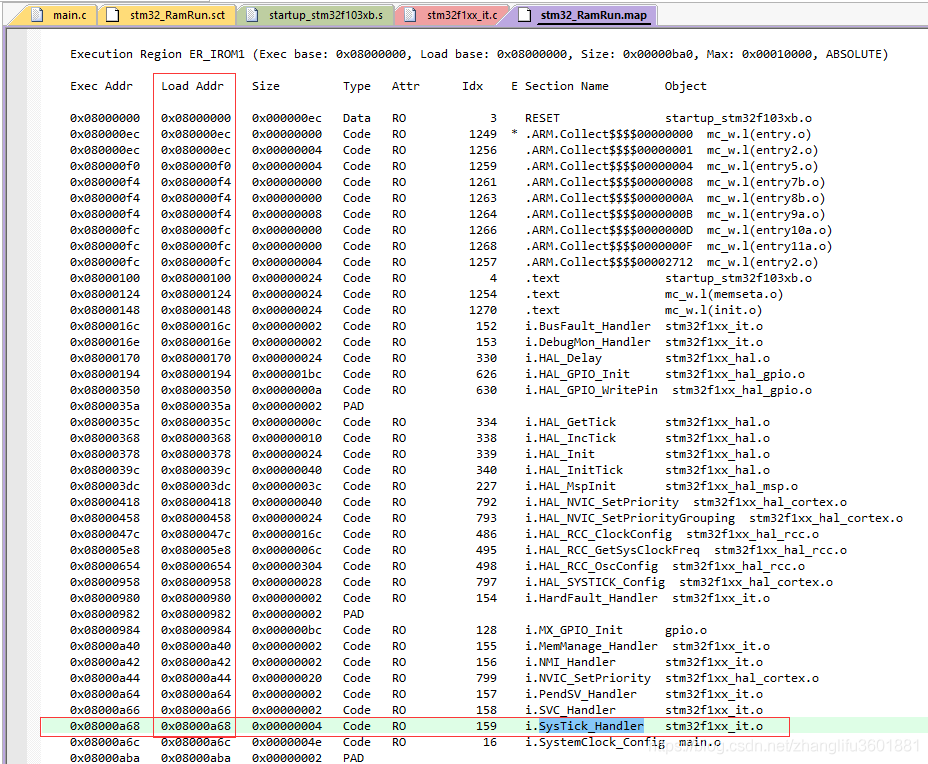Select the stm32_RamRun.map tab

[584, 15]
